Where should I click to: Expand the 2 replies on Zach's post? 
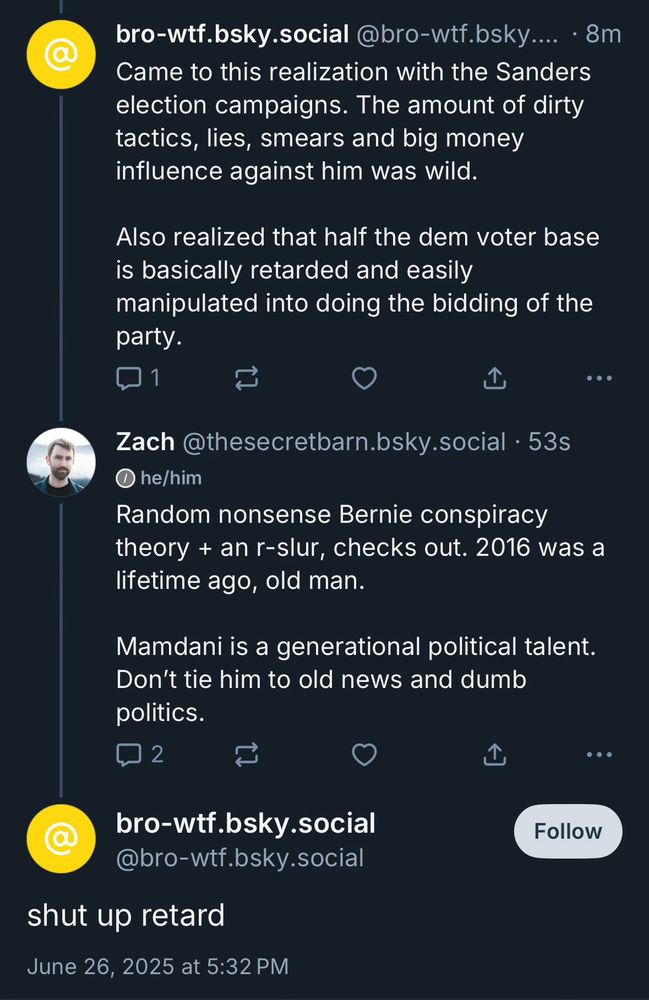pyautogui.click(x=138, y=755)
